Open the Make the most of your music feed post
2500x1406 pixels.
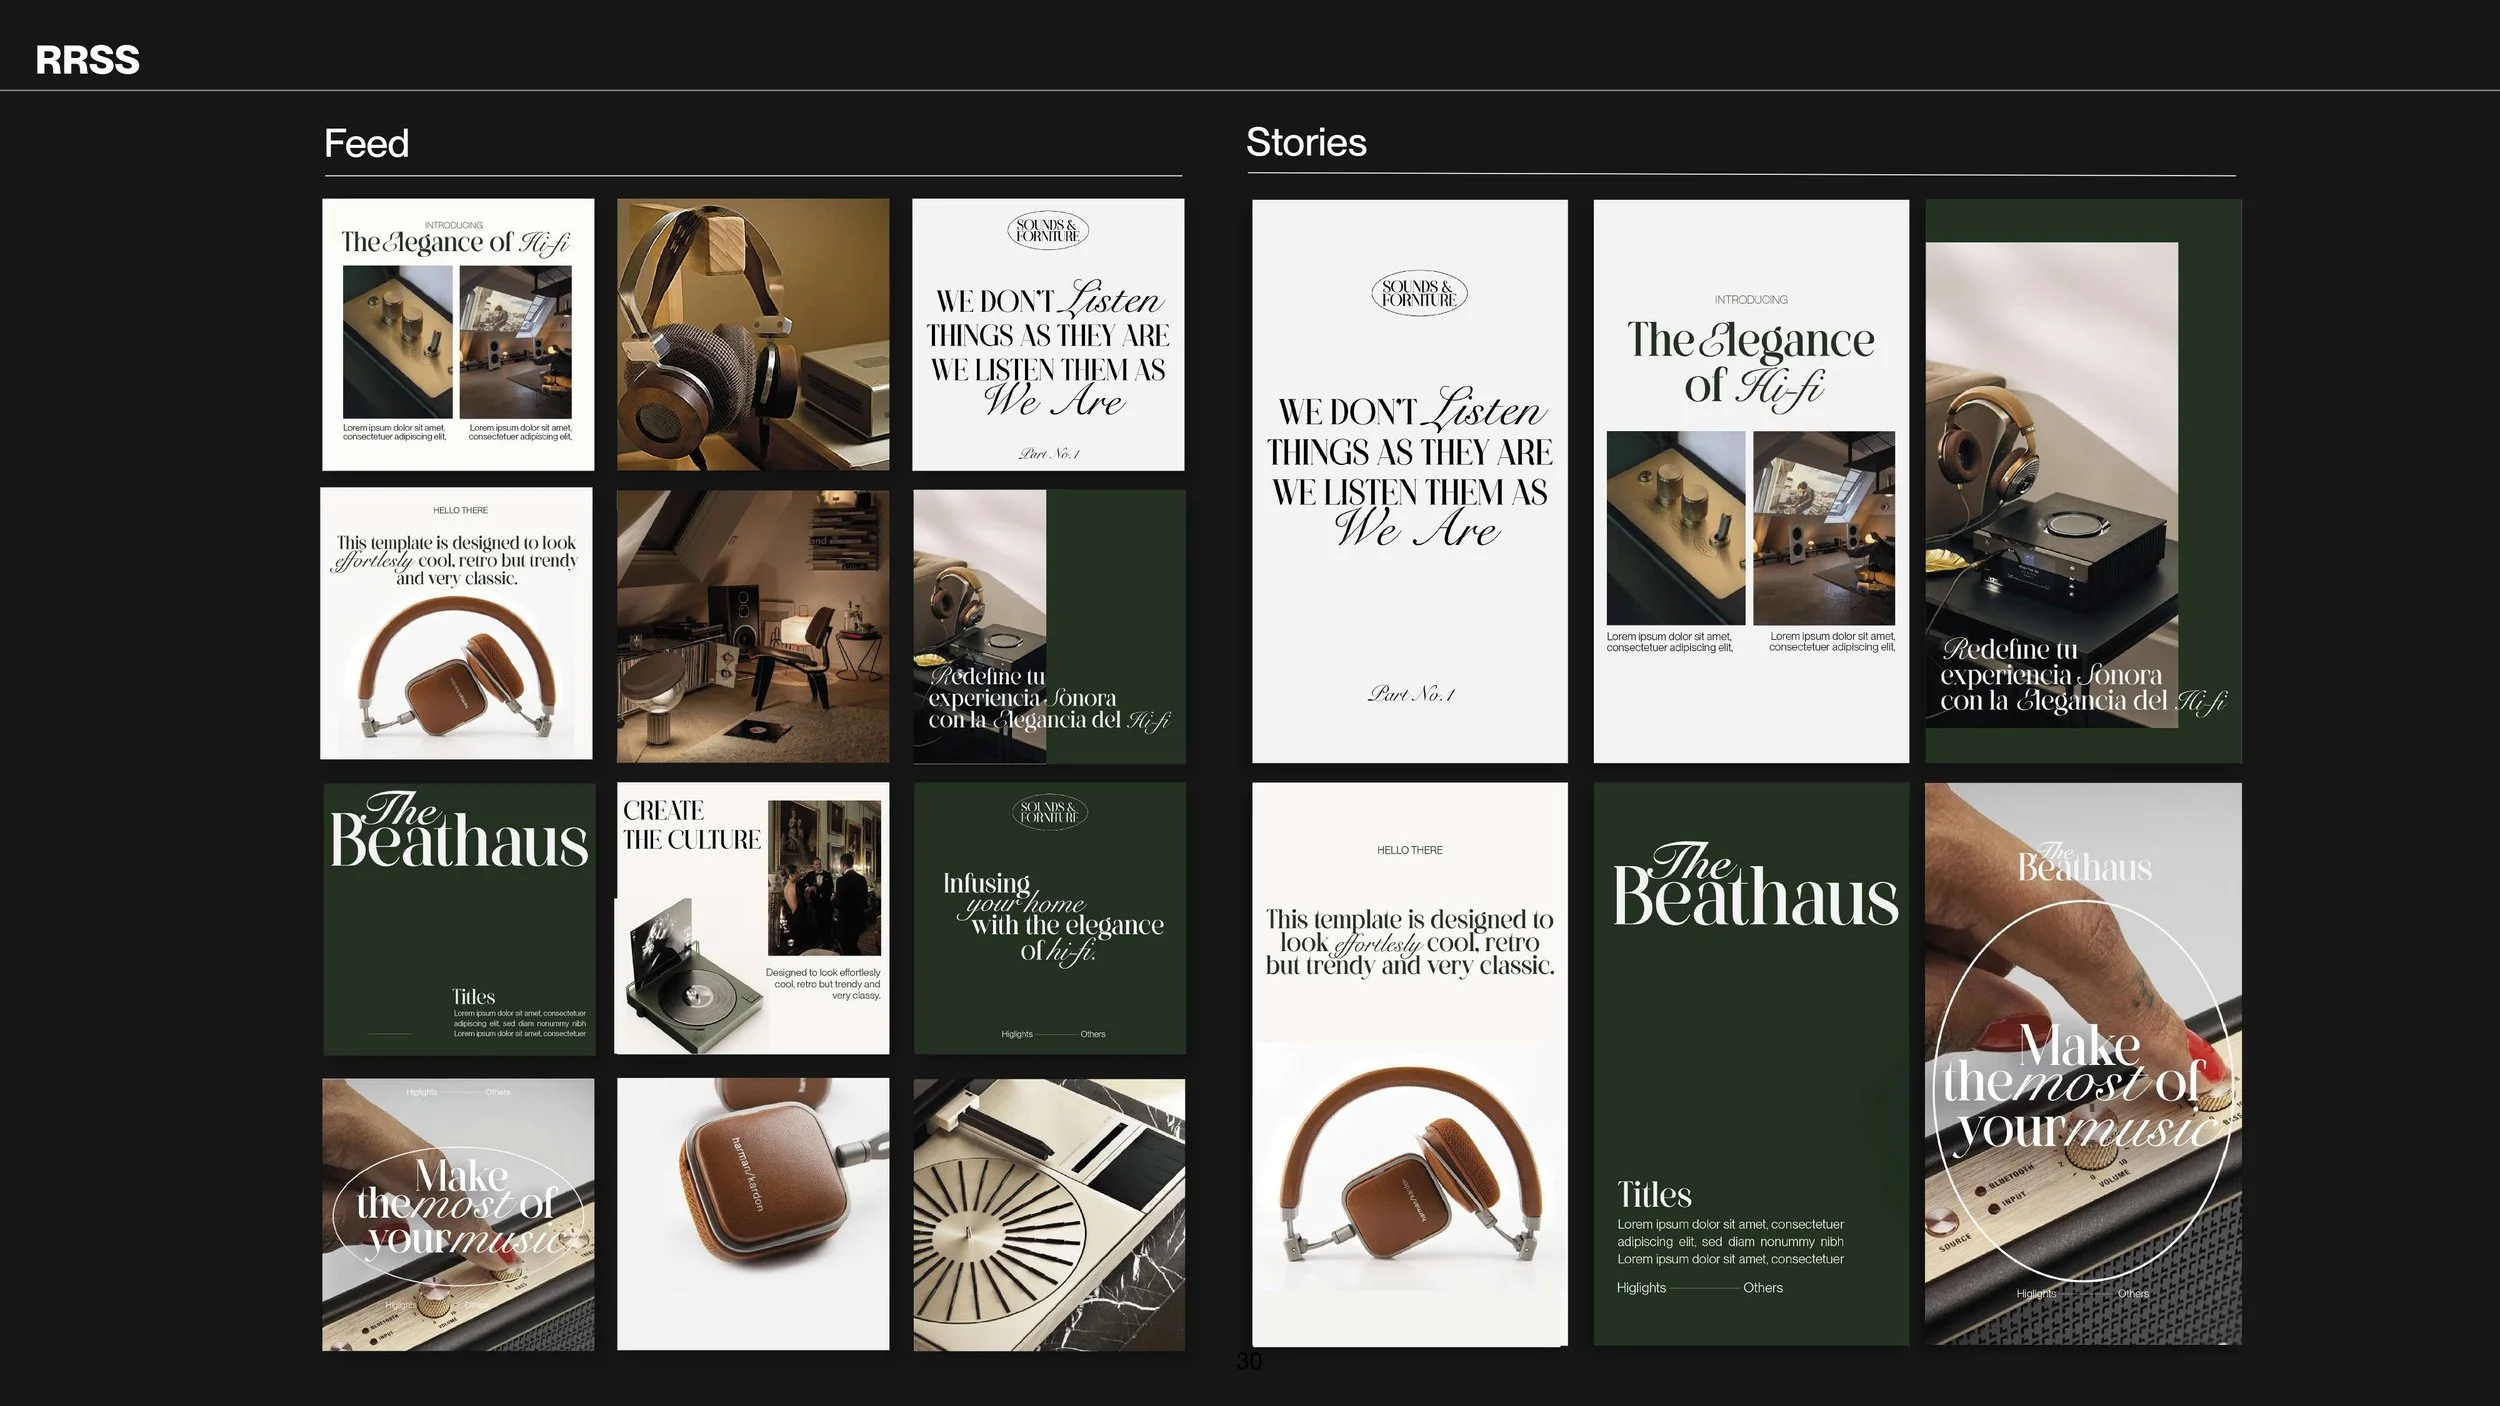pyautogui.click(x=458, y=1214)
